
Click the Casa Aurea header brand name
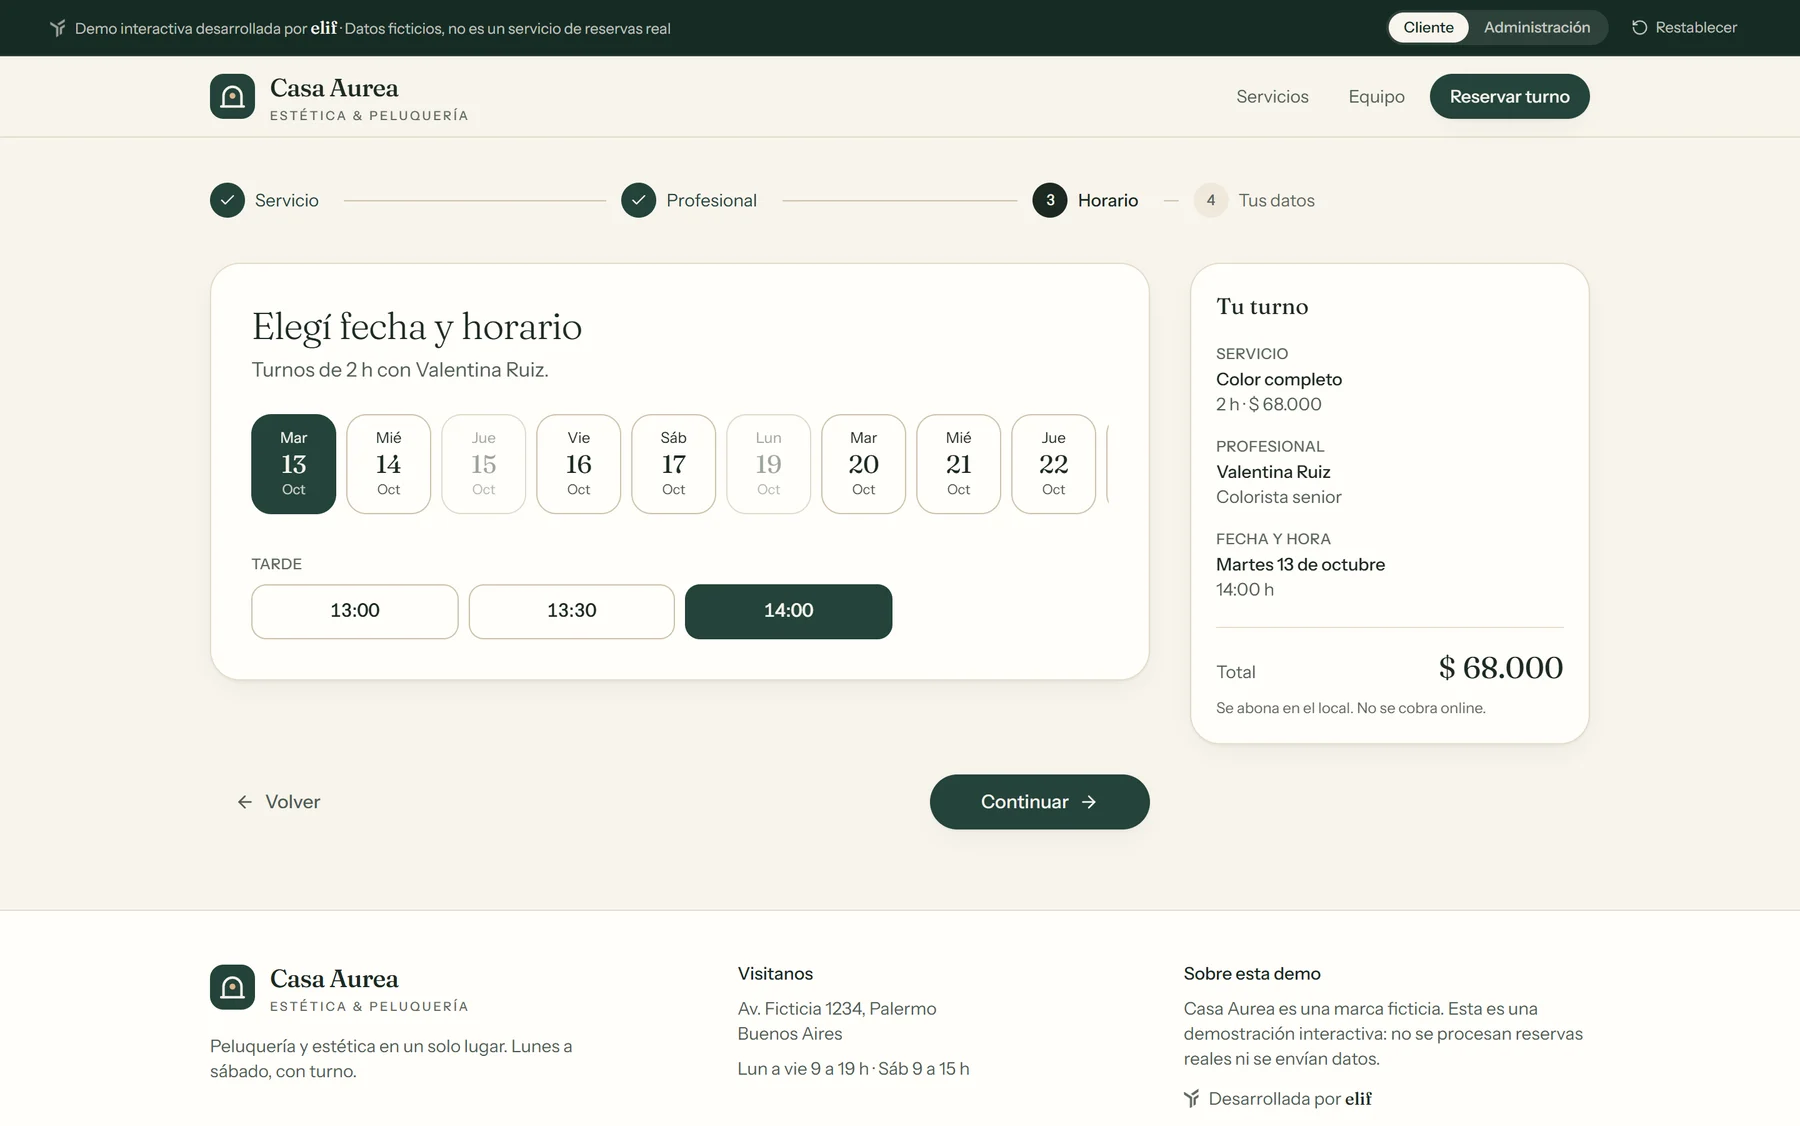(x=334, y=88)
